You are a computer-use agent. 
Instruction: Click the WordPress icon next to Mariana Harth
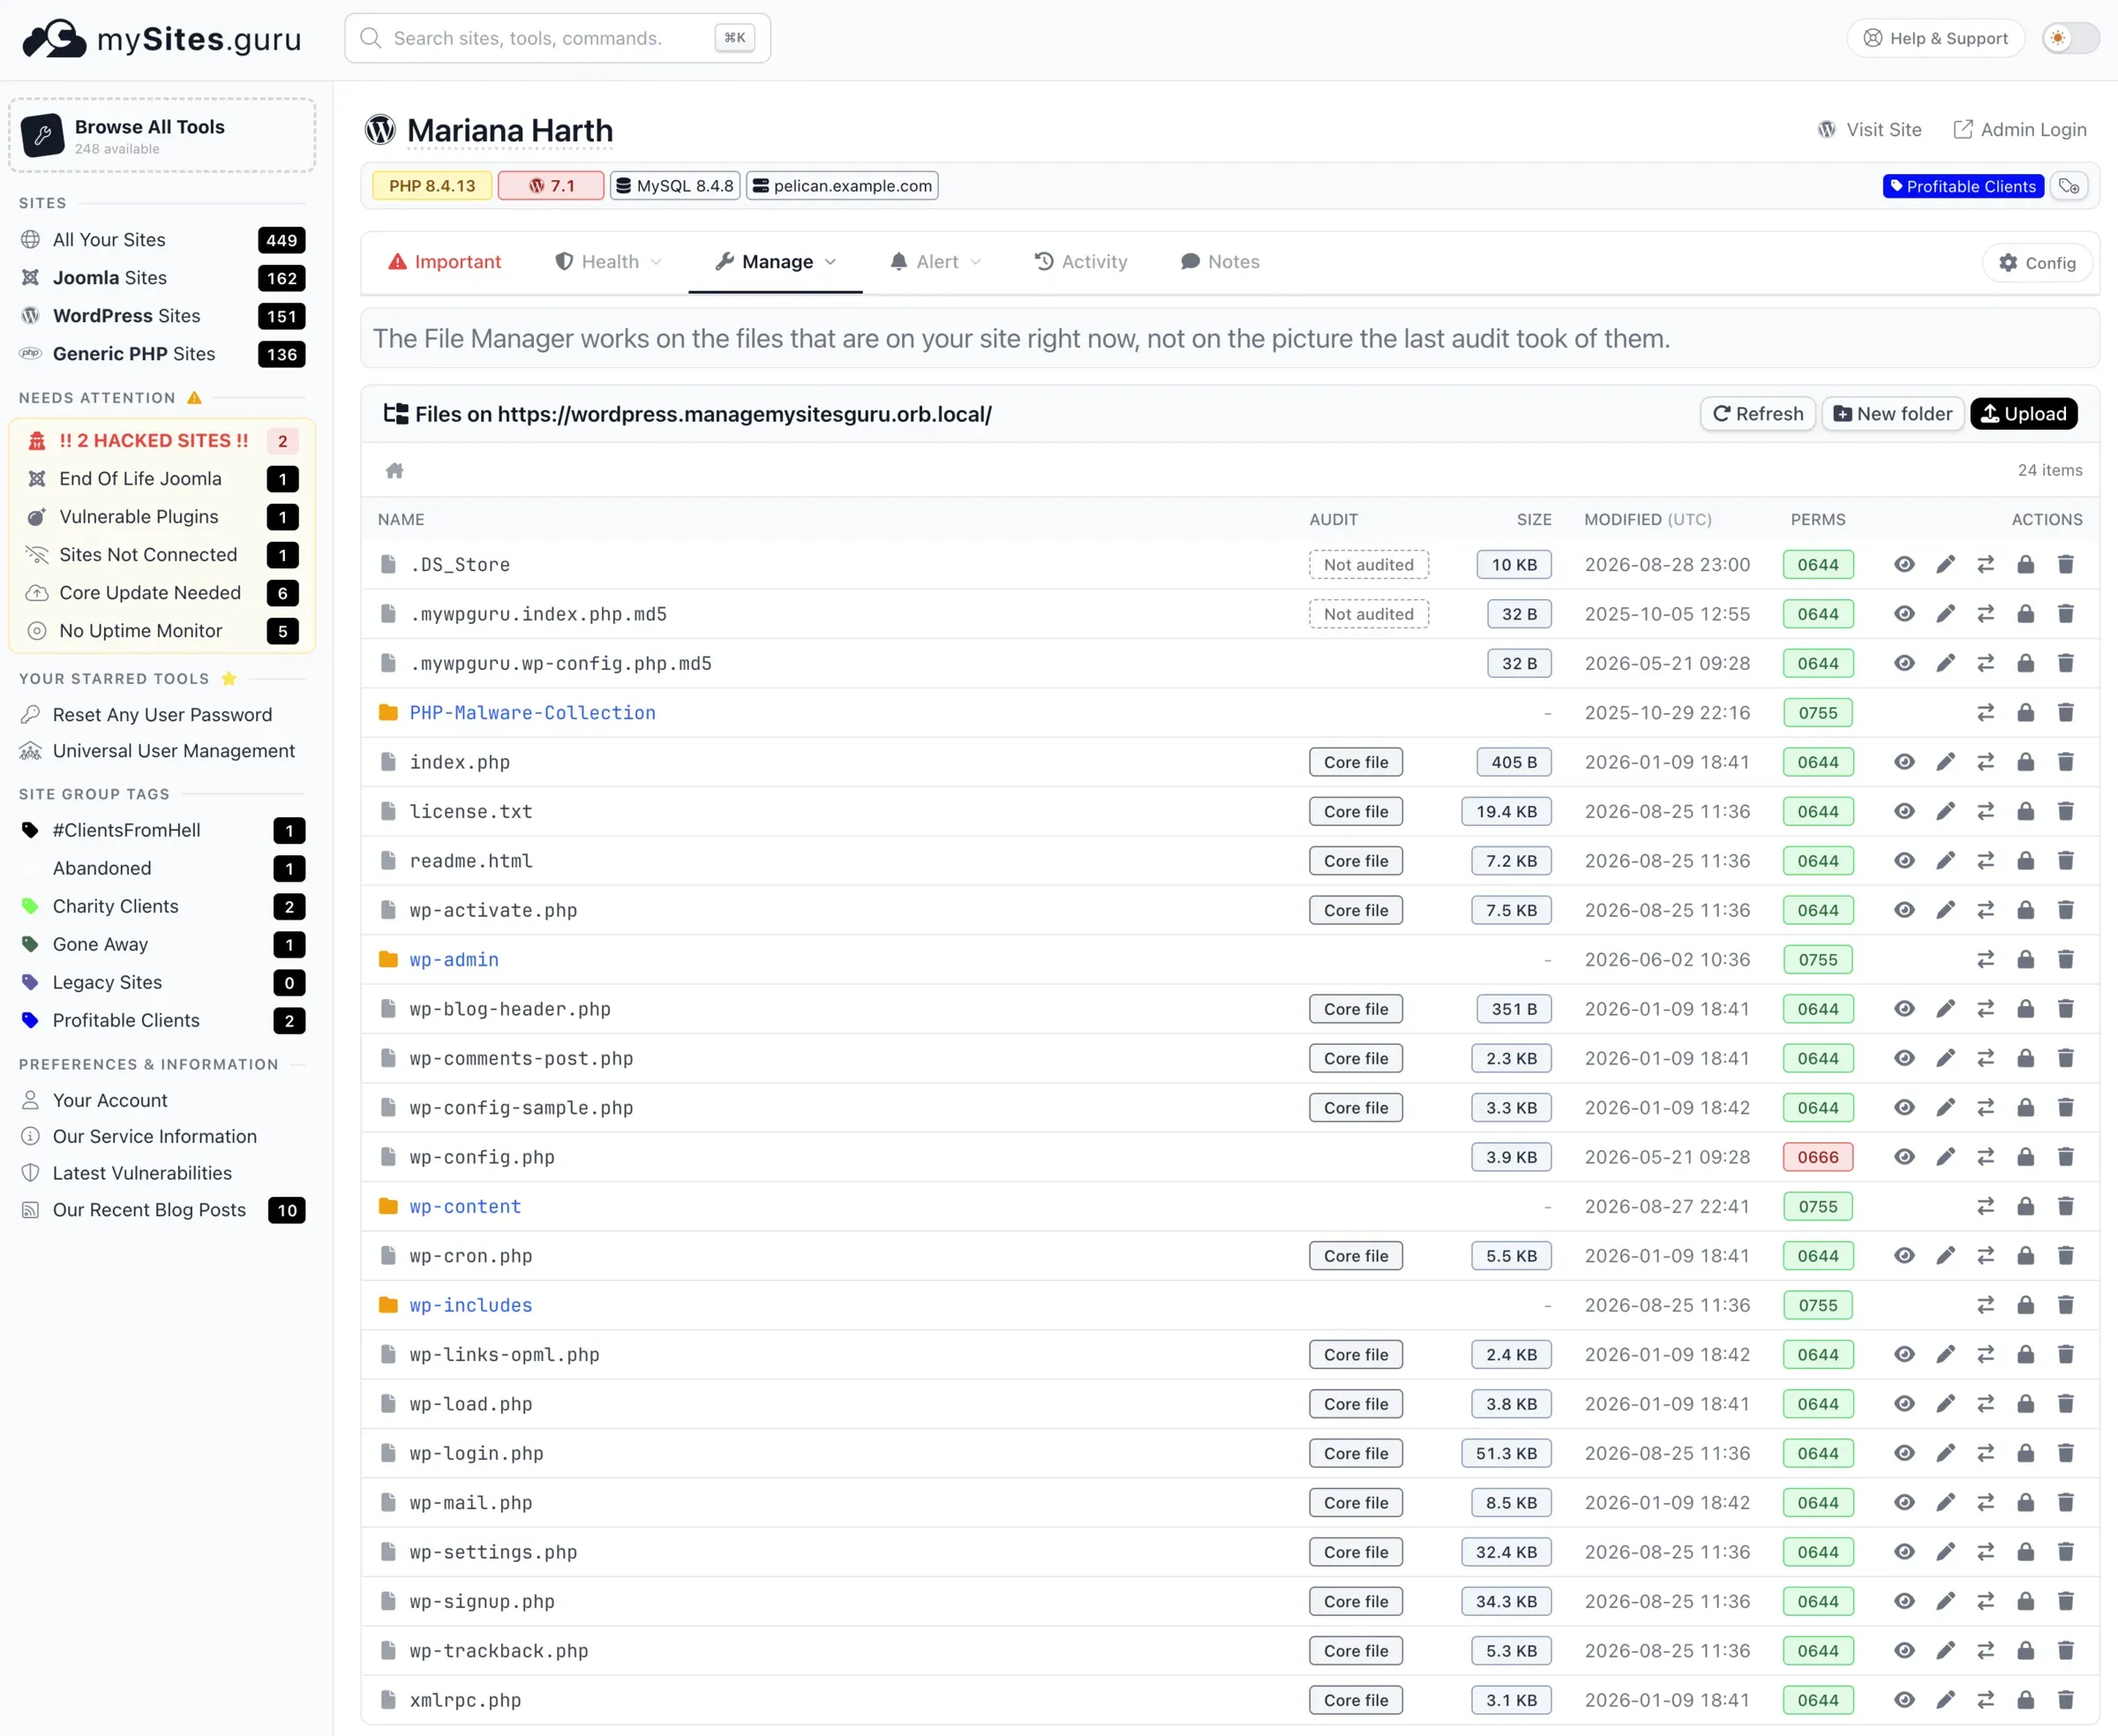380,130
